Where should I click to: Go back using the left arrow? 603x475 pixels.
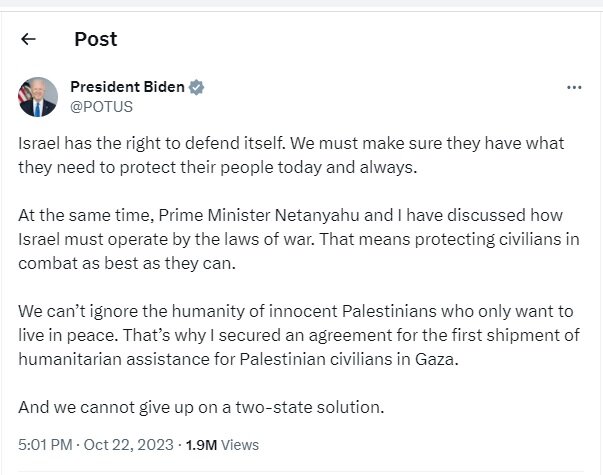point(28,40)
